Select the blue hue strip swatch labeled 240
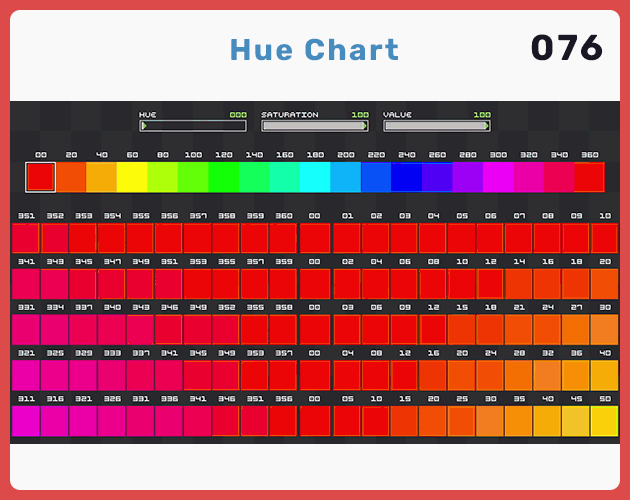This screenshot has width=630, height=500. 407,177
